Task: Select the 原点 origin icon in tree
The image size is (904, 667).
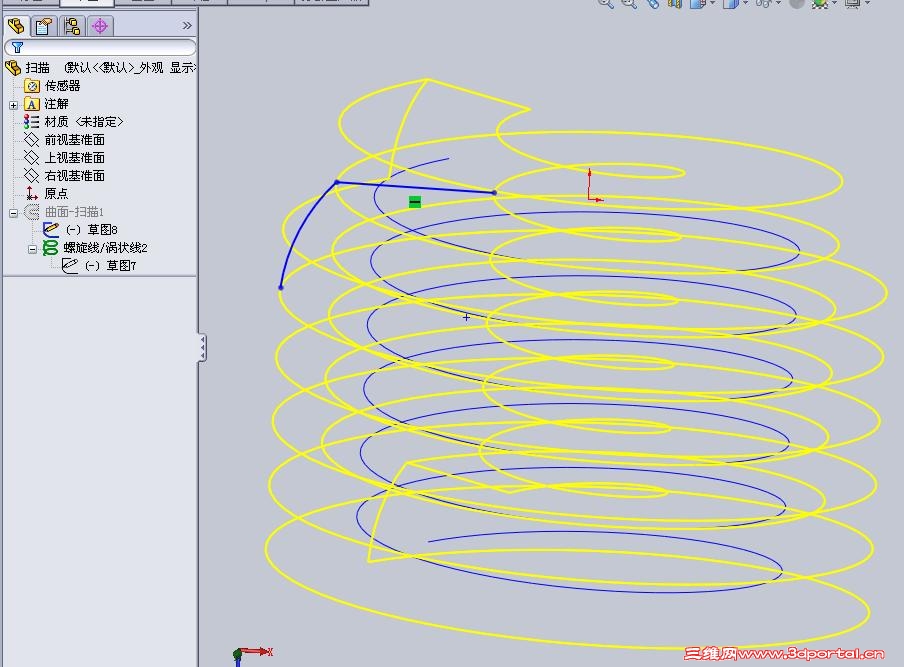Action: [31, 193]
